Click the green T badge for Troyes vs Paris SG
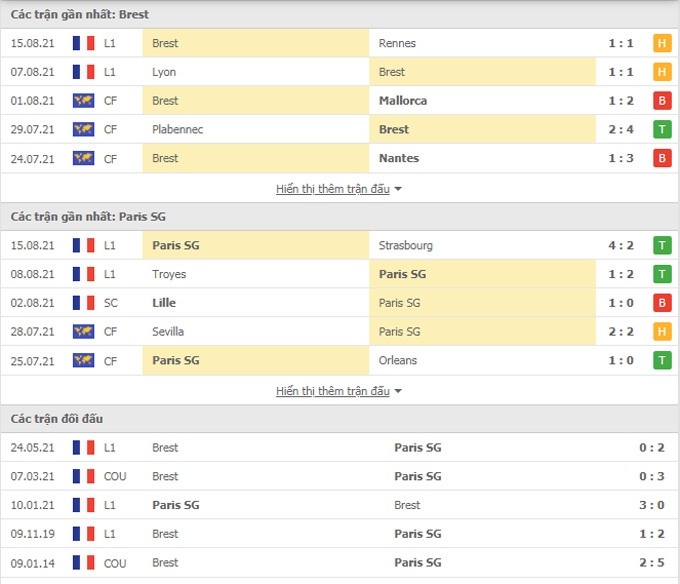Viewport: 680px width, 584px height. pos(662,274)
